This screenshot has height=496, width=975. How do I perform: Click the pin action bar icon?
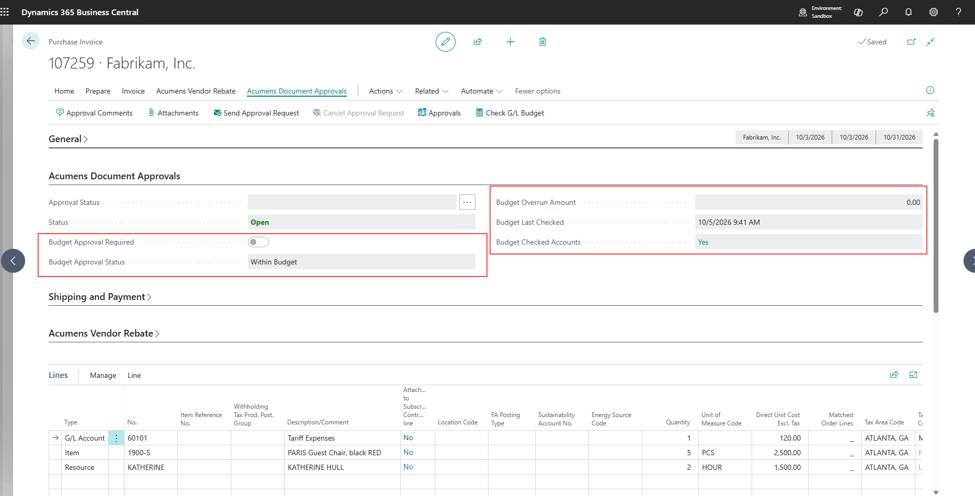tap(930, 113)
